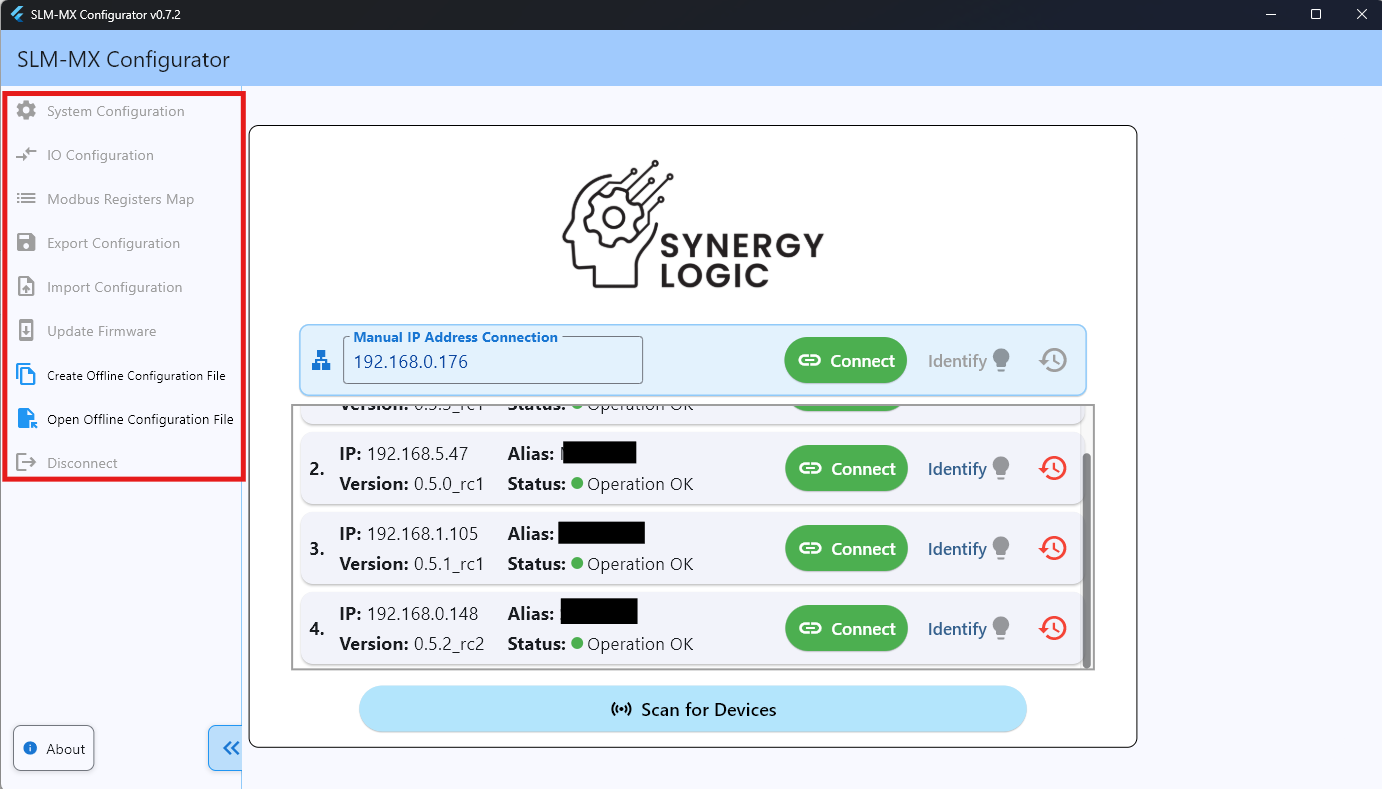Viewport: 1382px width, 789px height.
Task: Click the device list vertical scrollbar
Action: (x=1087, y=560)
